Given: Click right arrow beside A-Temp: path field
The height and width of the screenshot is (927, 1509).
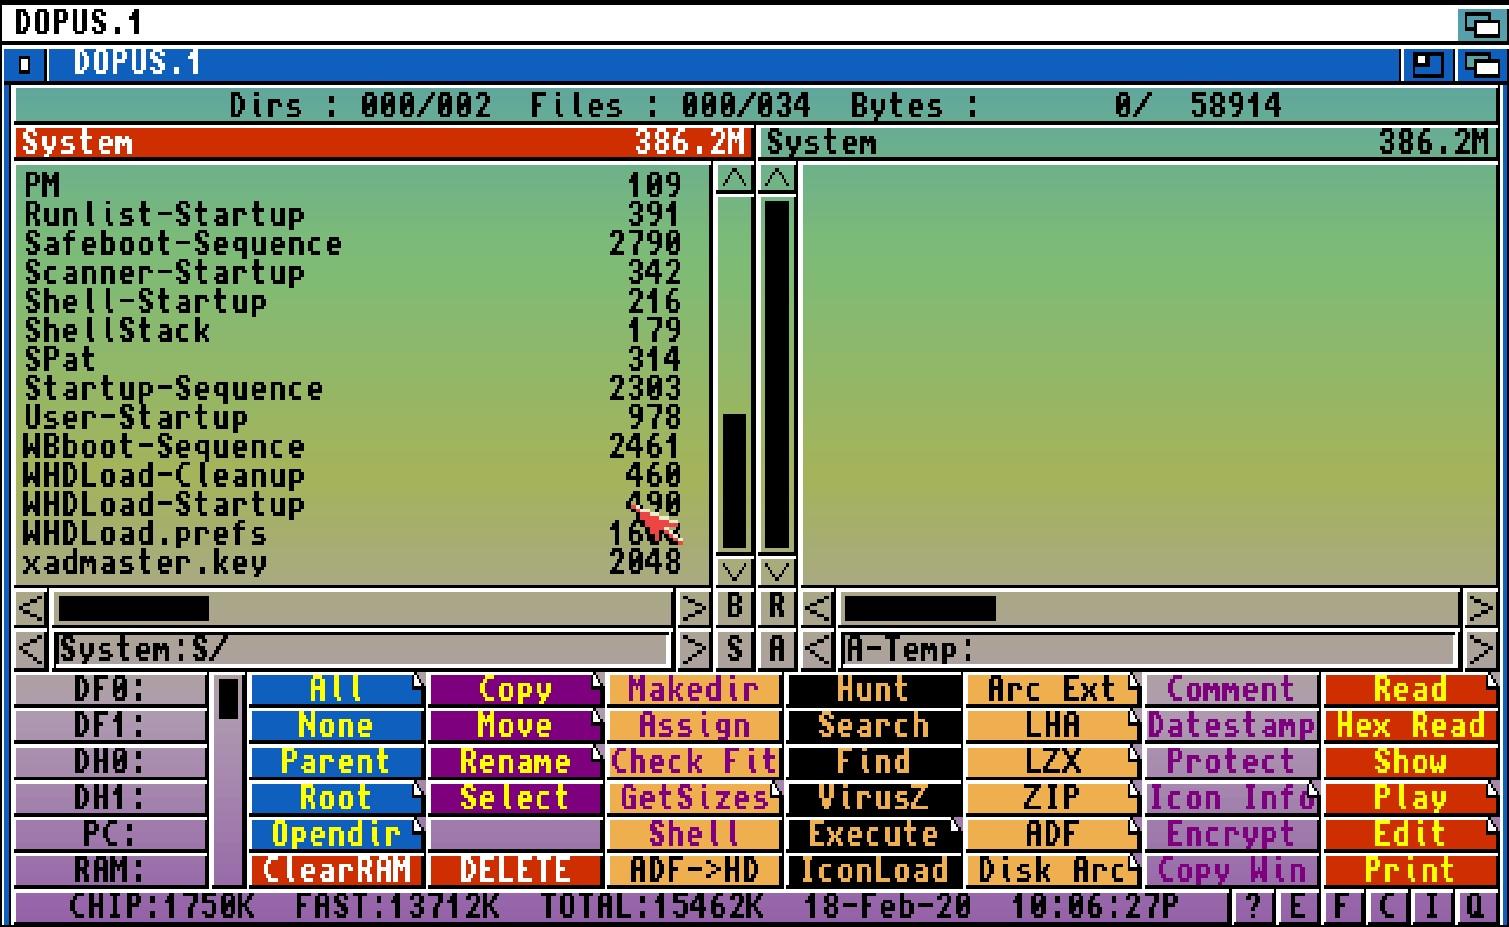Looking at the screenshot, I should (1480, 650).
